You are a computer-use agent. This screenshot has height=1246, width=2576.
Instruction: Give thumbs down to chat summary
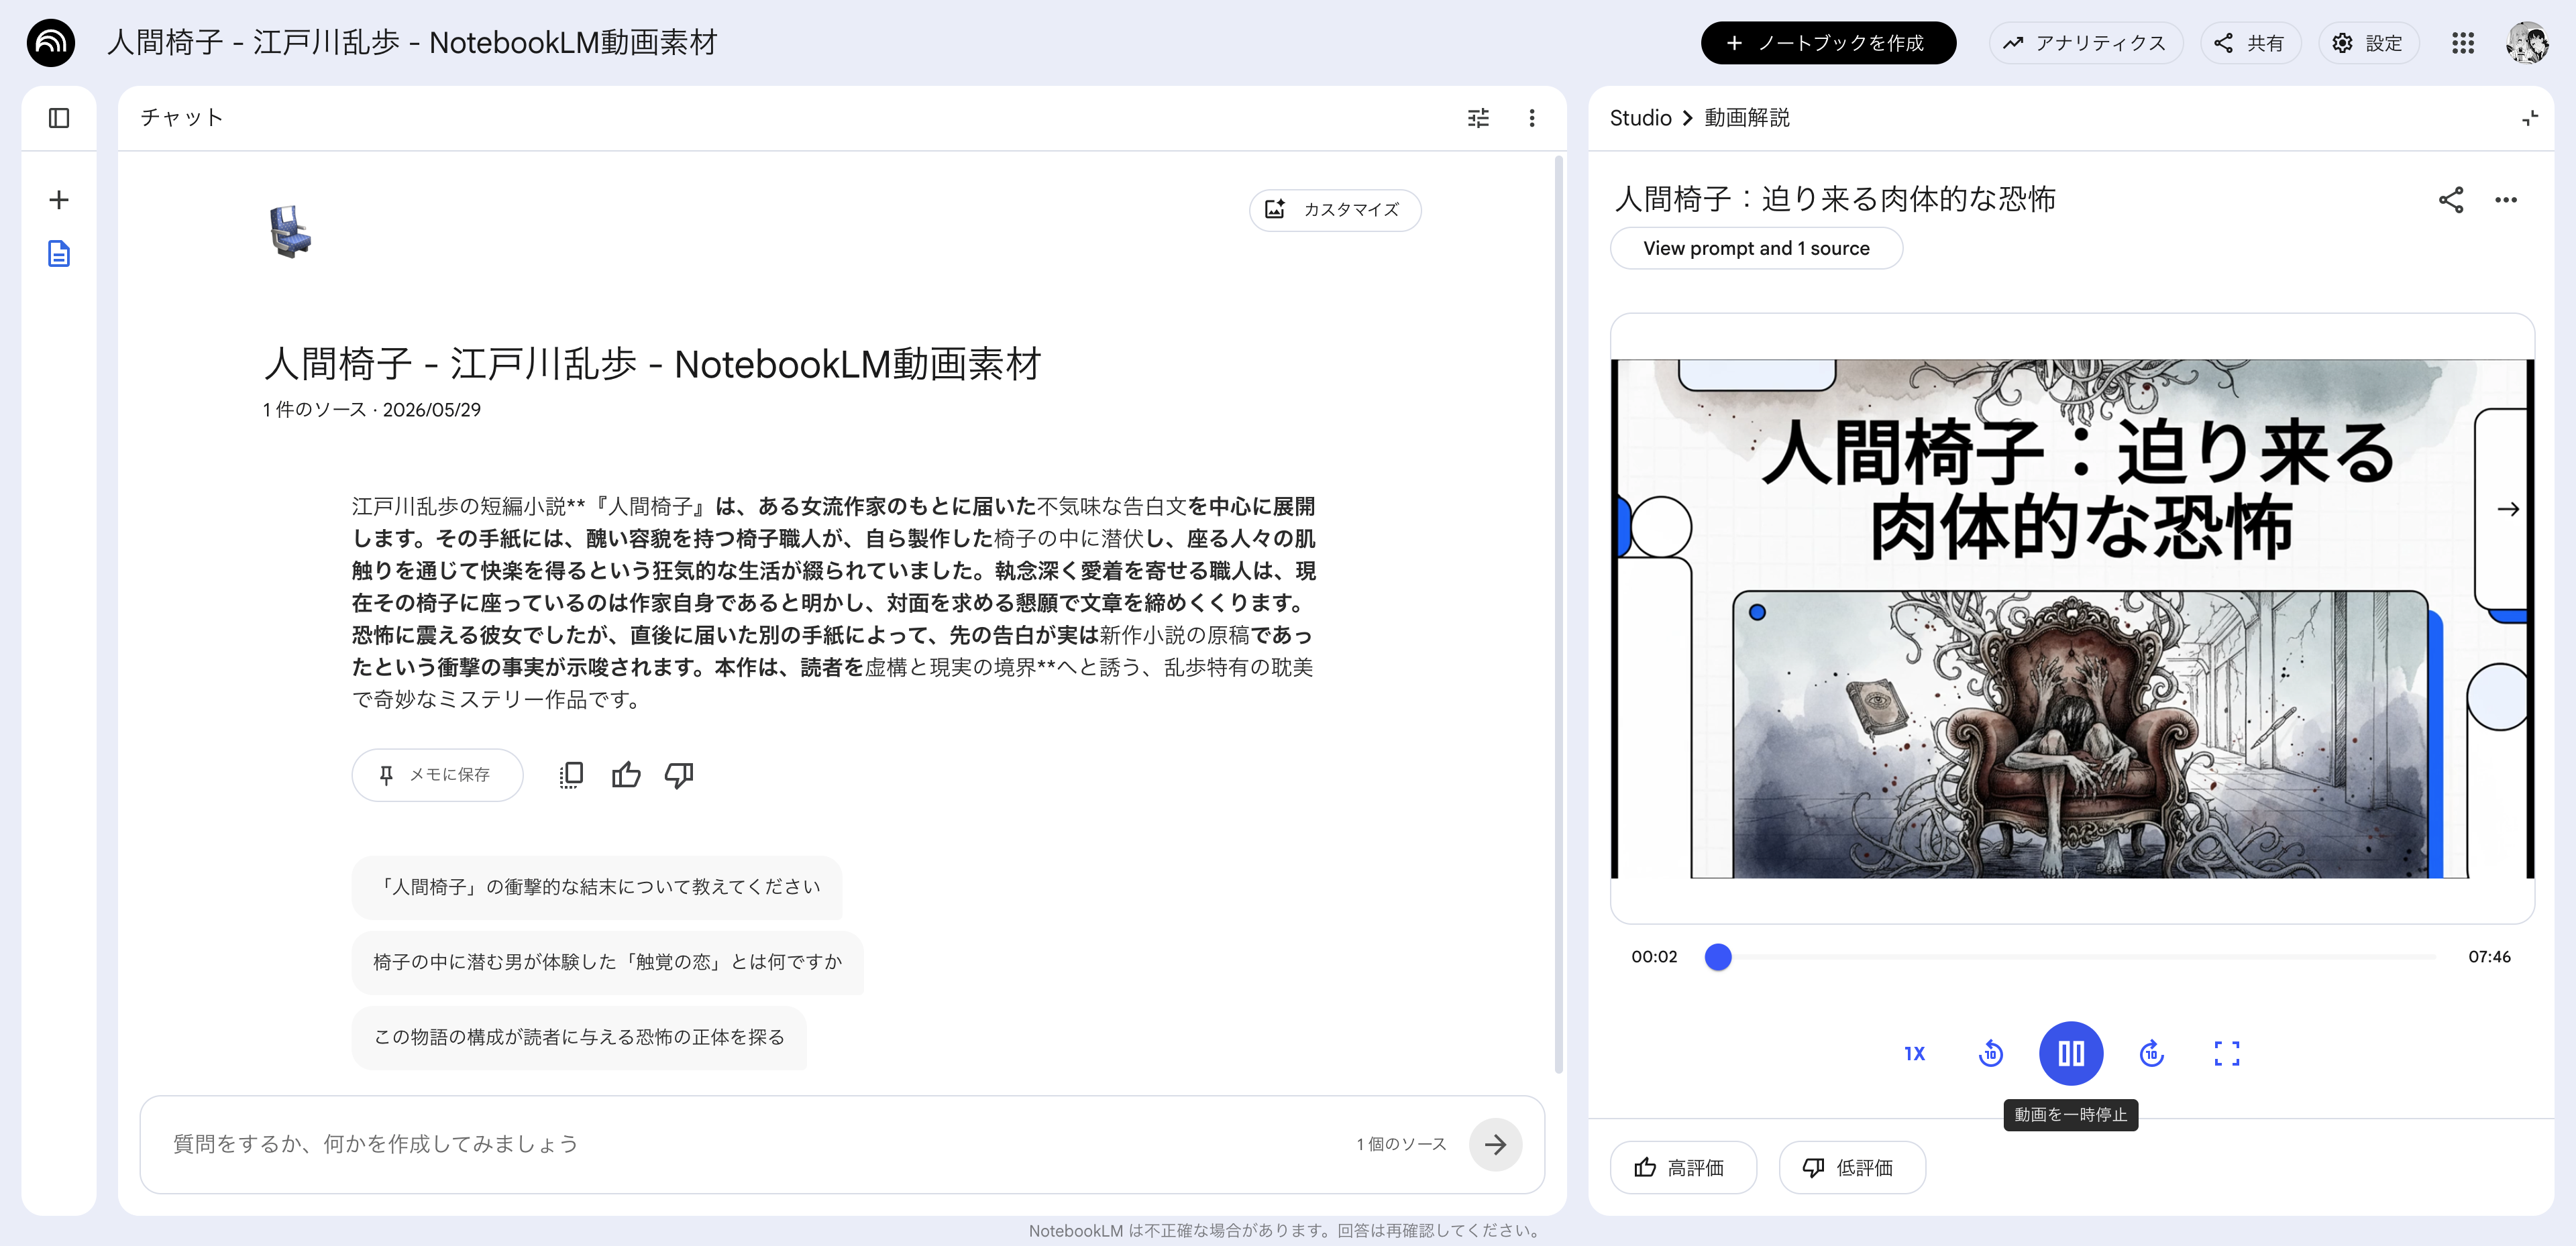pos(679,775)
